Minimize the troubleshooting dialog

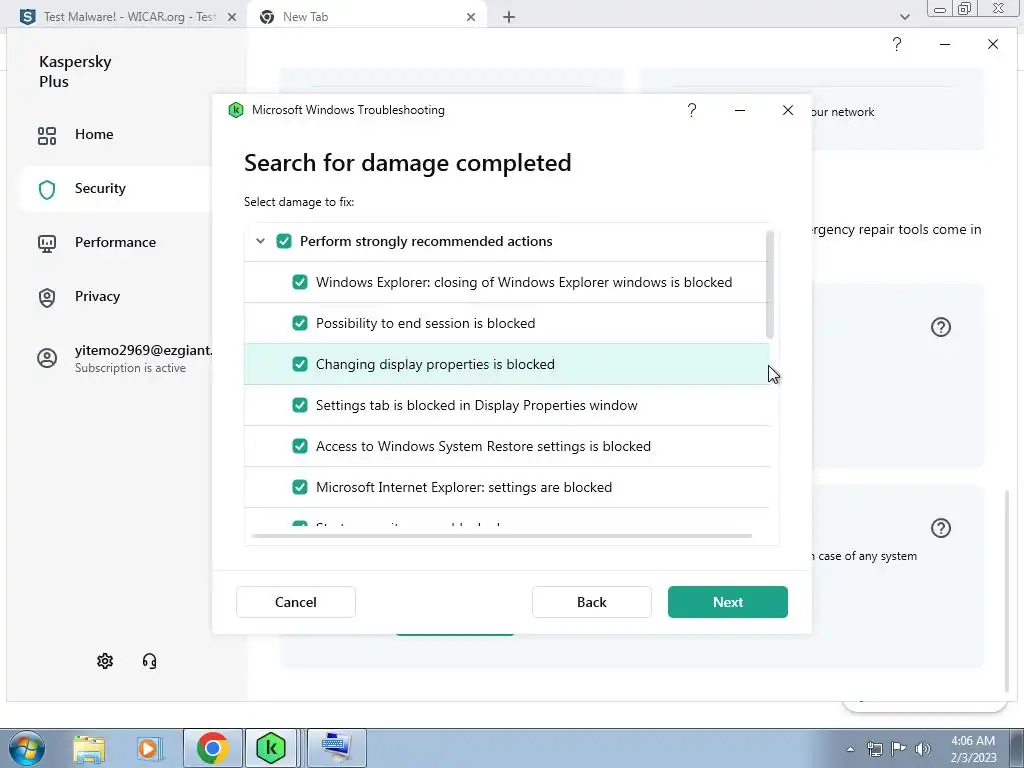(x=740, y=110)
